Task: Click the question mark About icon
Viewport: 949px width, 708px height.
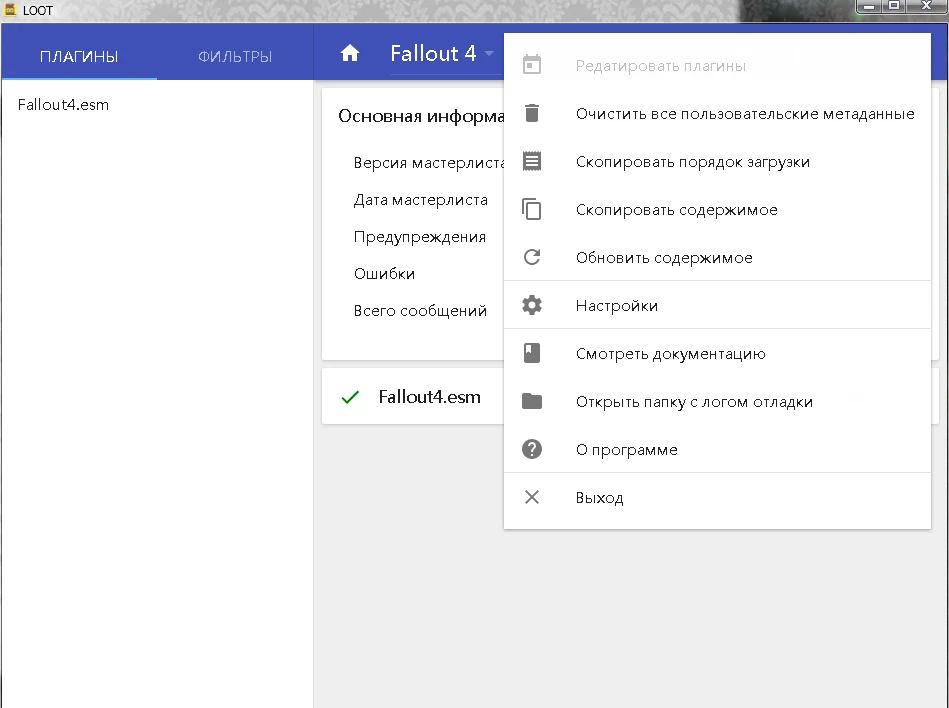Action: [x=532, y=450]
